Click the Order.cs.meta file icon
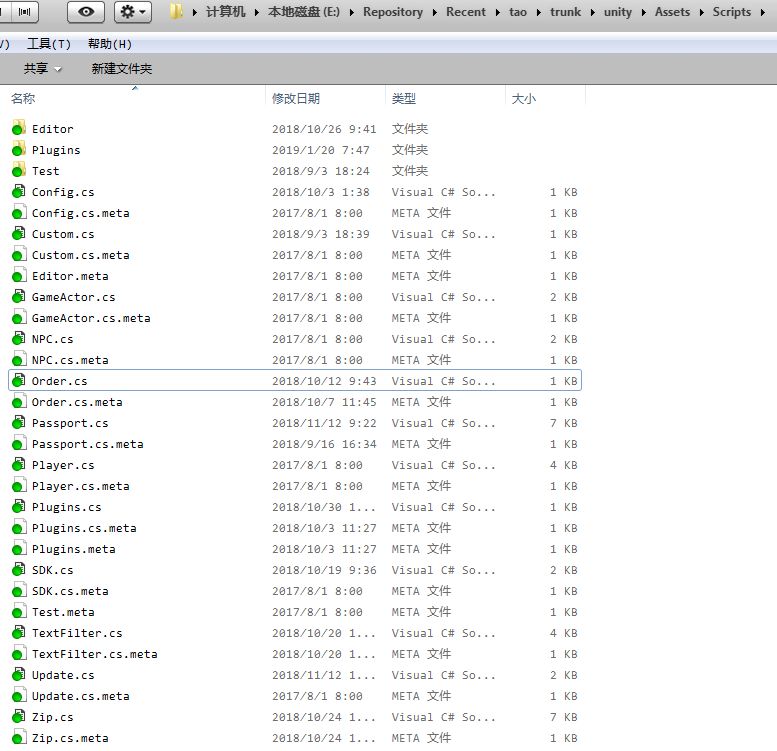 (18, 401)
